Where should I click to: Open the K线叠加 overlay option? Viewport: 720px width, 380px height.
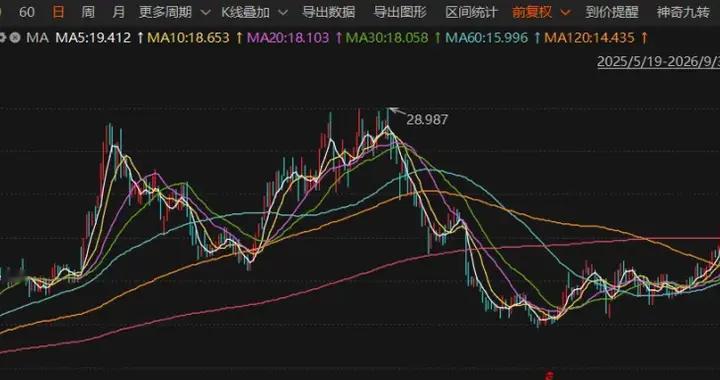[246, 12]
